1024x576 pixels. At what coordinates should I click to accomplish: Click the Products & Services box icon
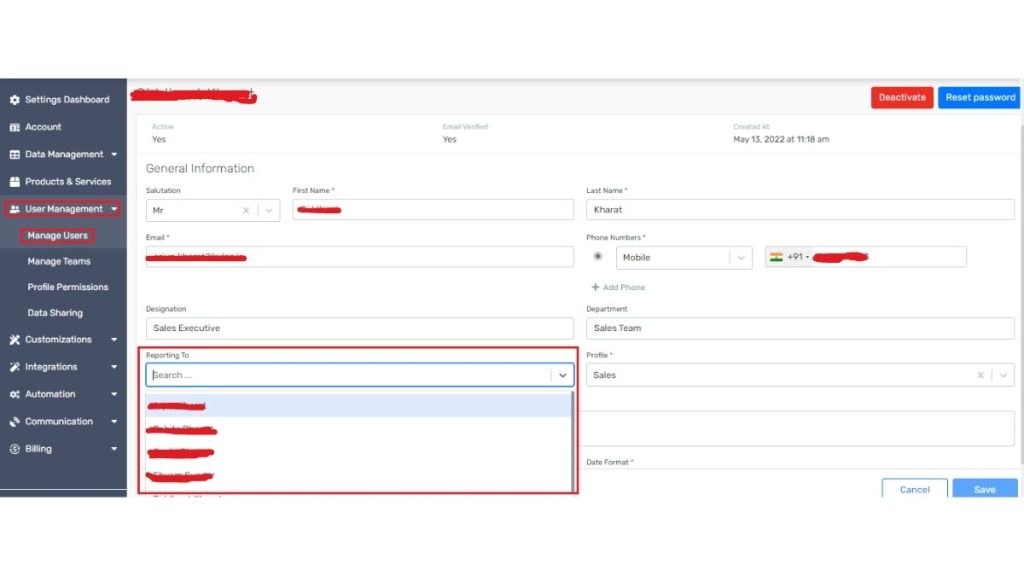[15, 182]
